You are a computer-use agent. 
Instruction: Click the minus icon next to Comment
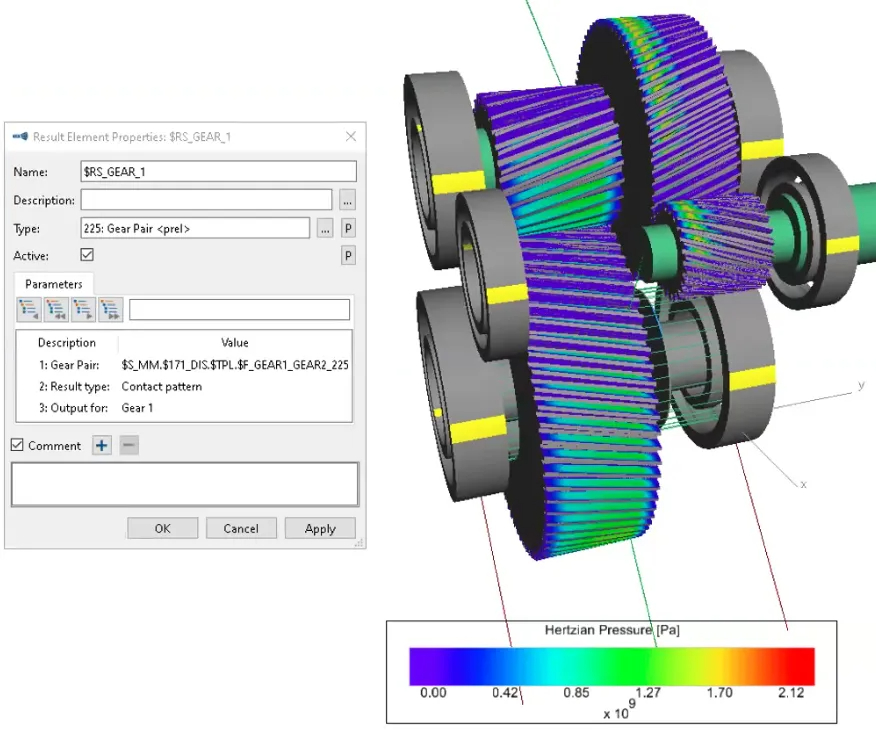point(129,446)
